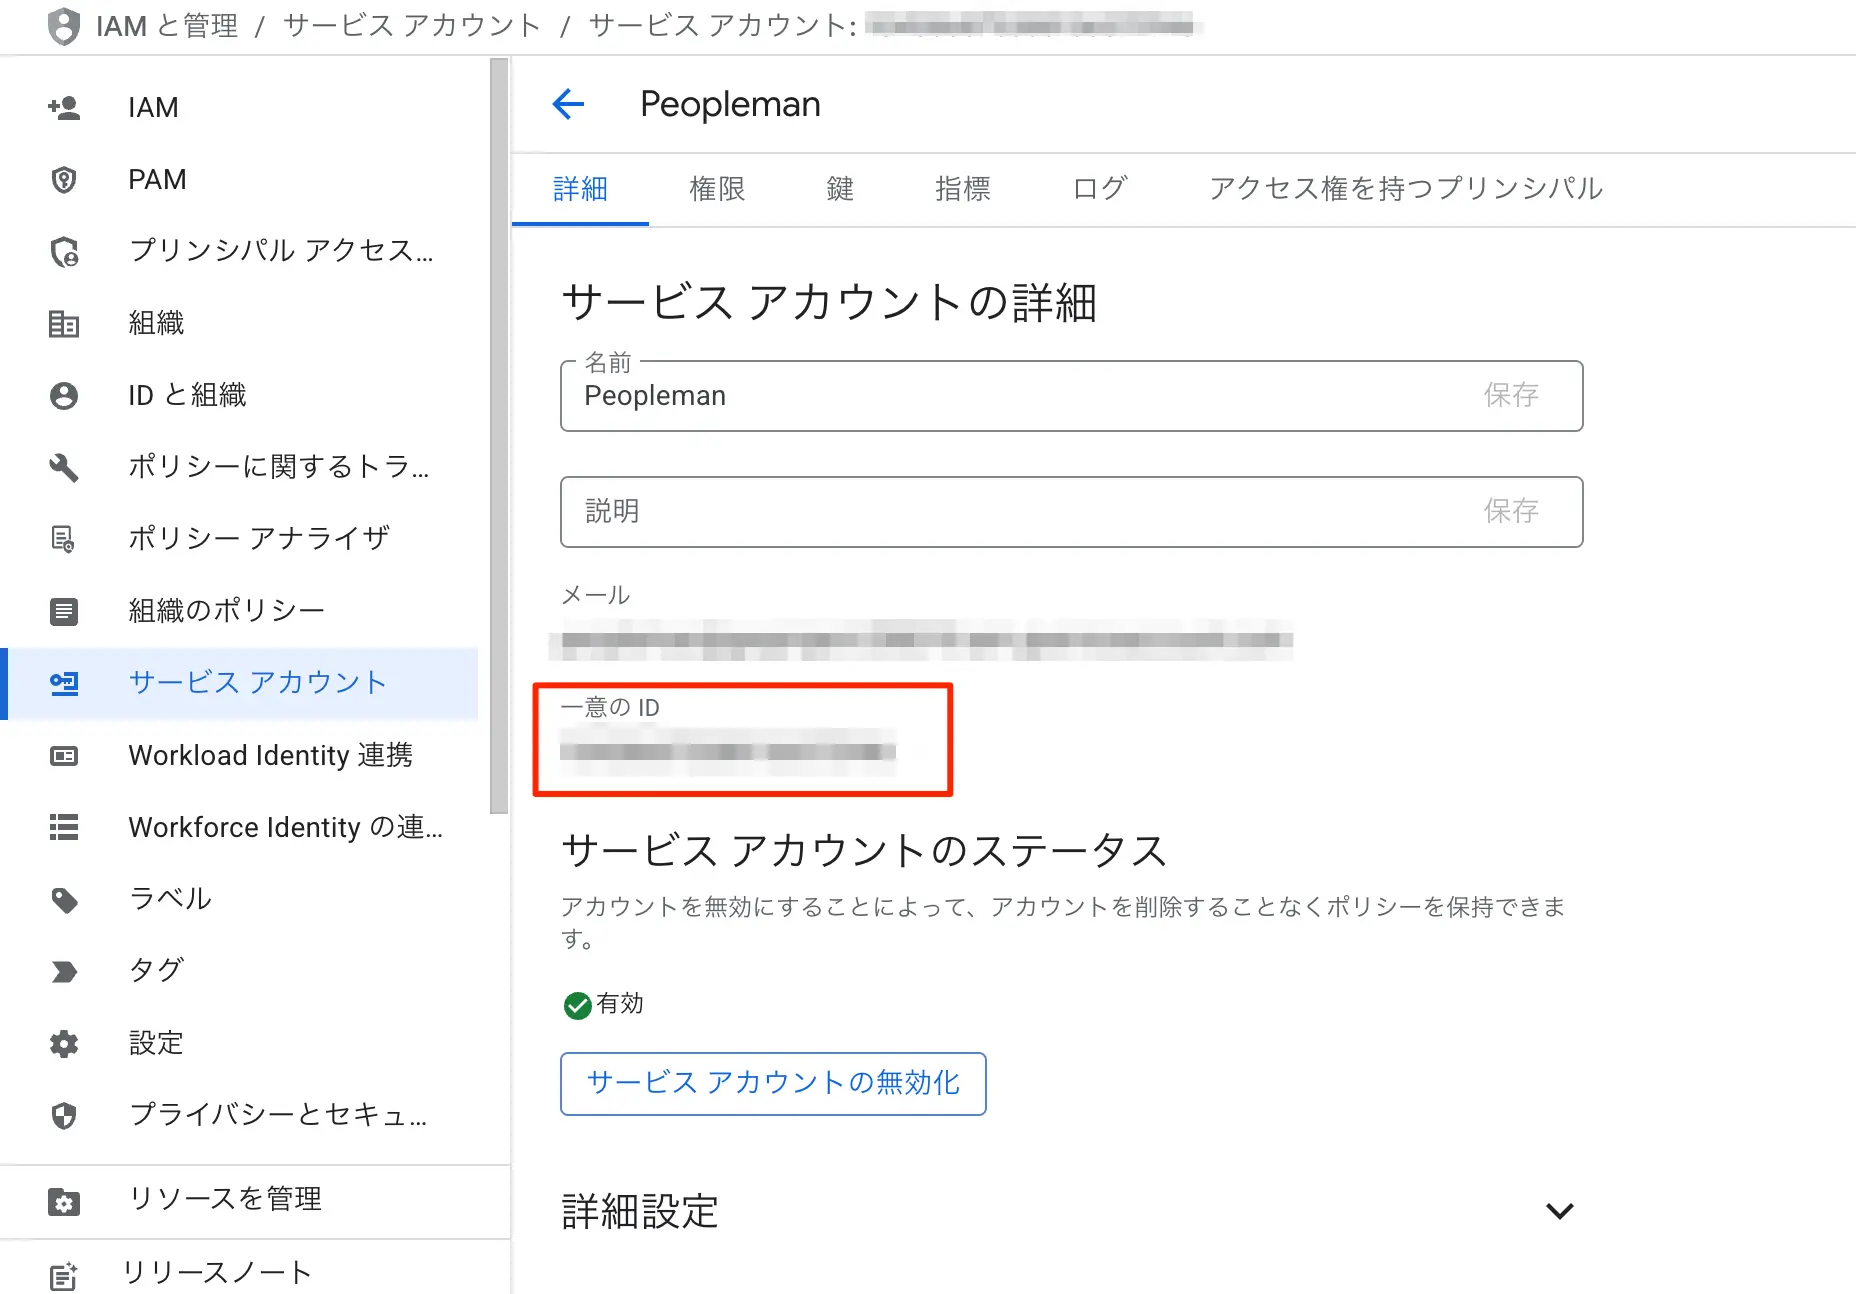Switch to the 鍵 tab
The height and width of the screenshot is (1294, 1856).
pos(840,189)
